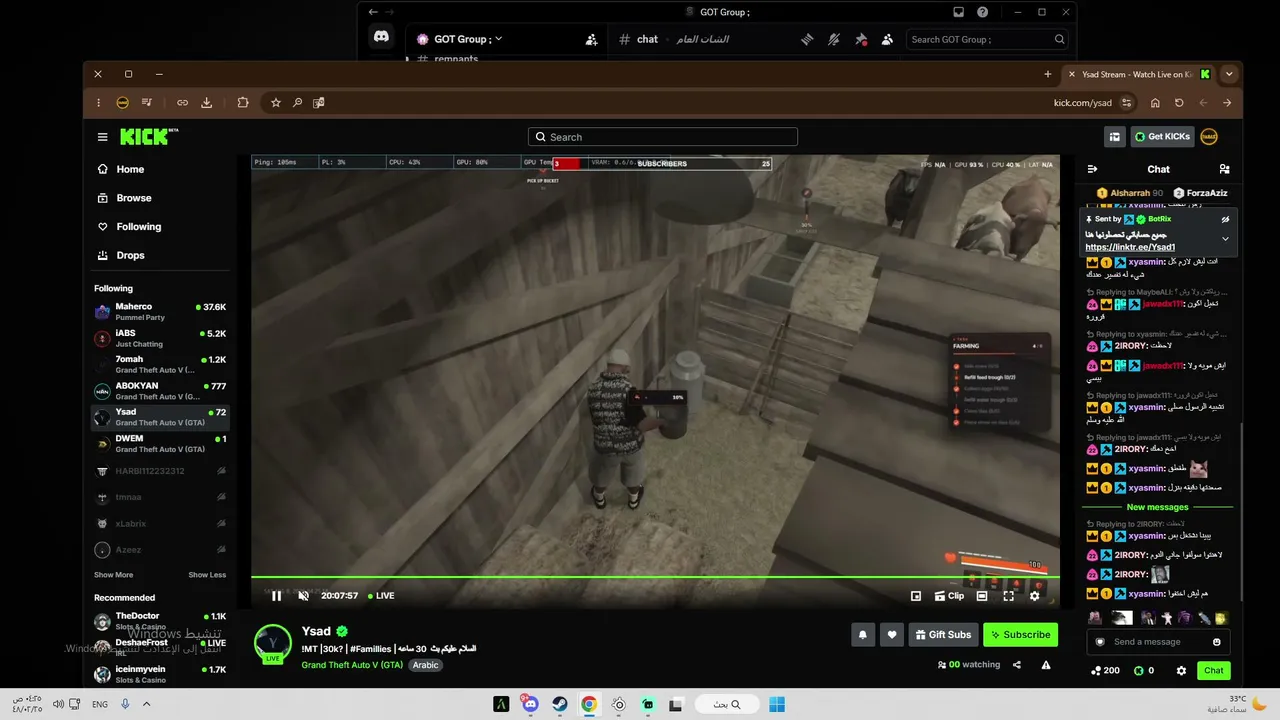Click the Kick search field
Image resolution: width=1280 pixels, height=720 pixels.
coord(663,137)
